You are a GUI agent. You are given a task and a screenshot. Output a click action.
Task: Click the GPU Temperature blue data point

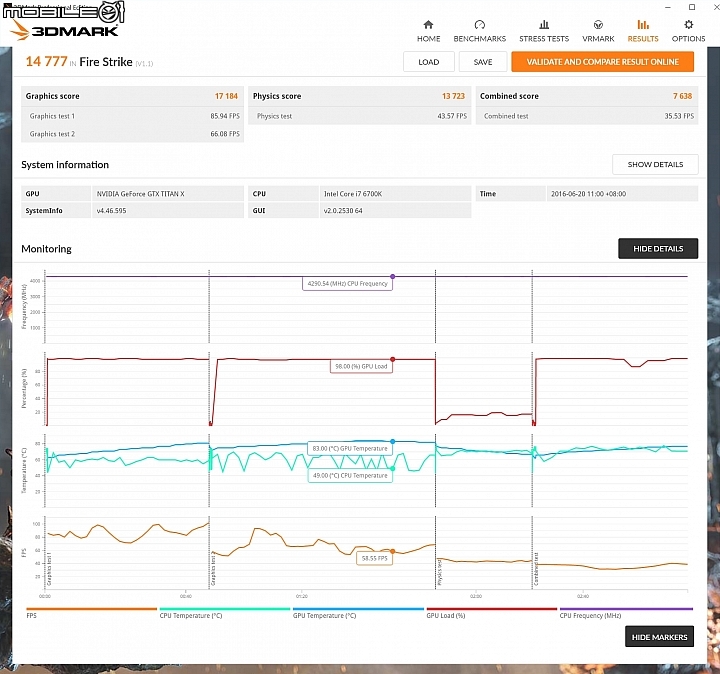[393, 441]
